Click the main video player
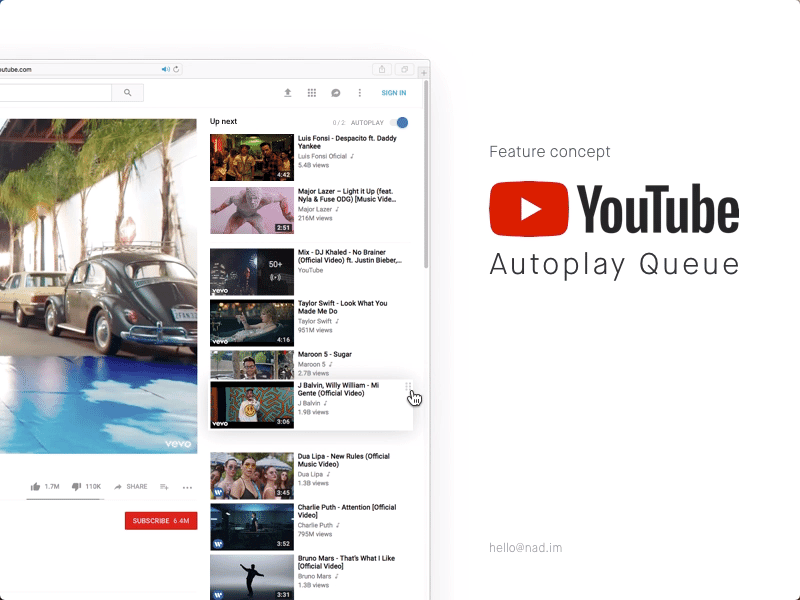 coord(98,286)
